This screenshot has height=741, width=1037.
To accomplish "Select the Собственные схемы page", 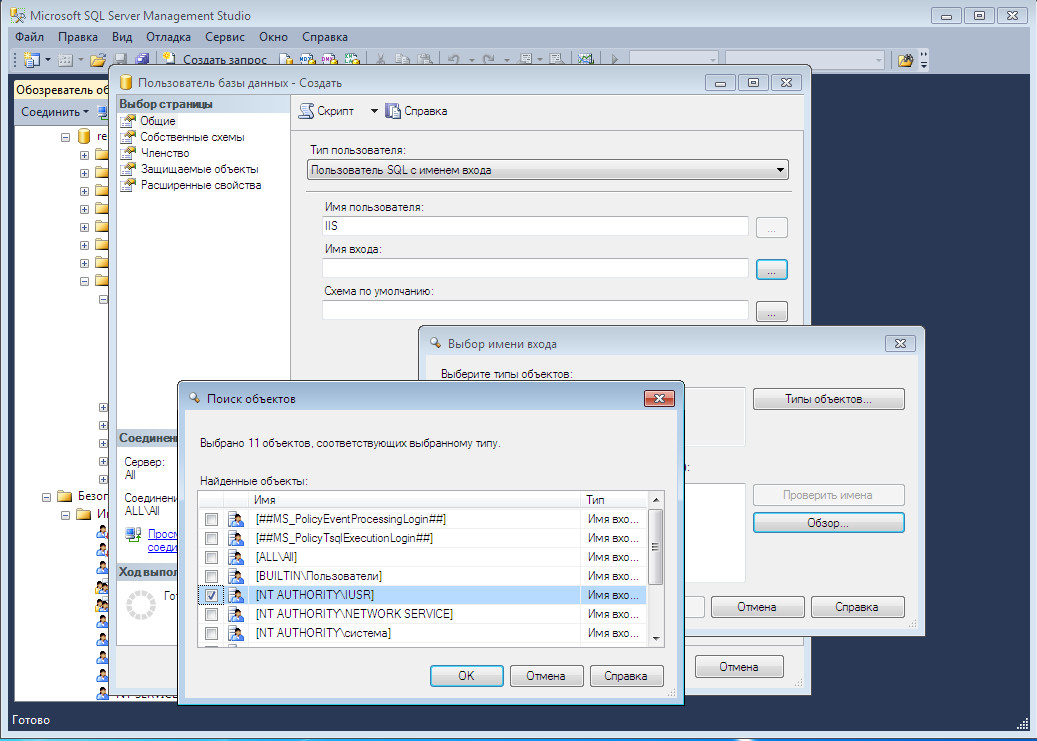I will [192, 137].
